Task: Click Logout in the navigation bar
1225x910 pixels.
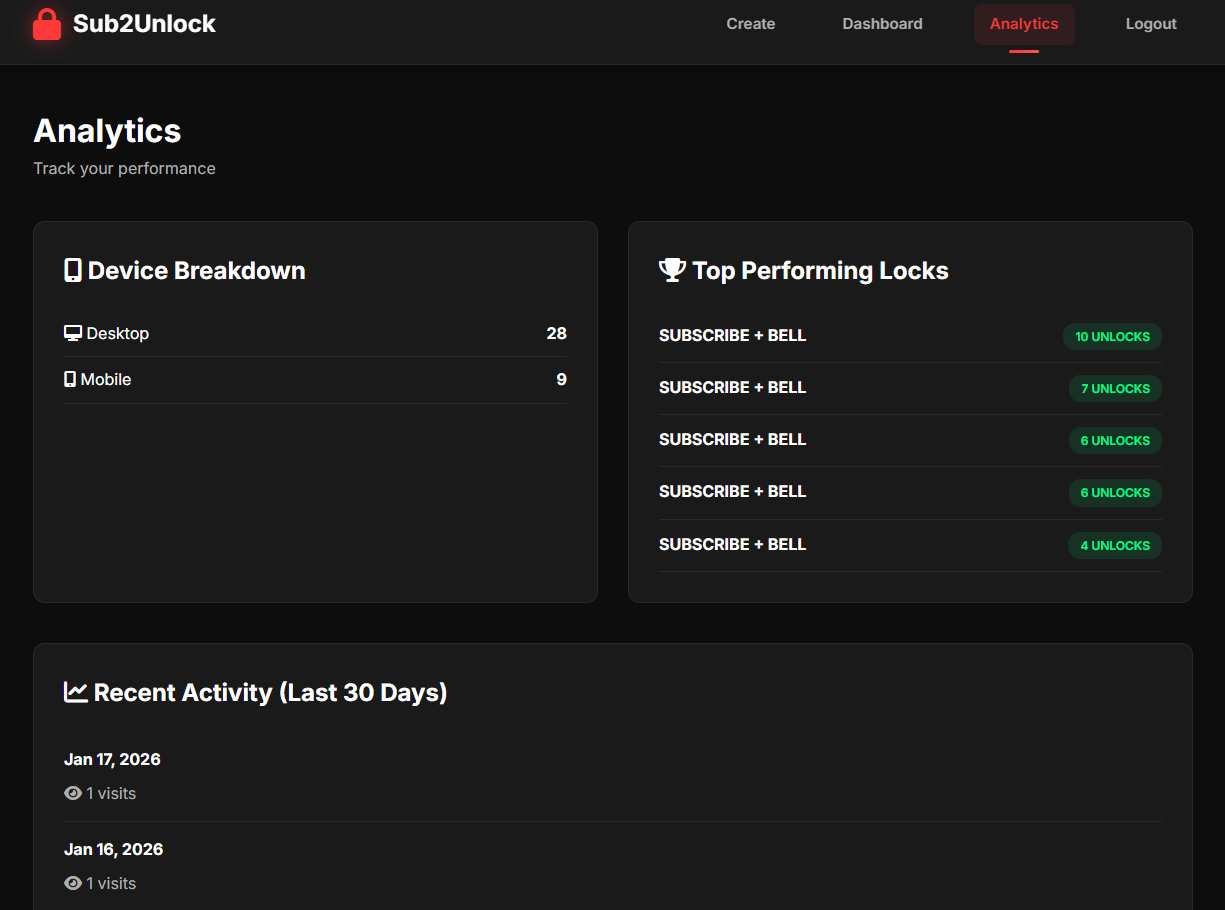Action: pos(1150,23)
